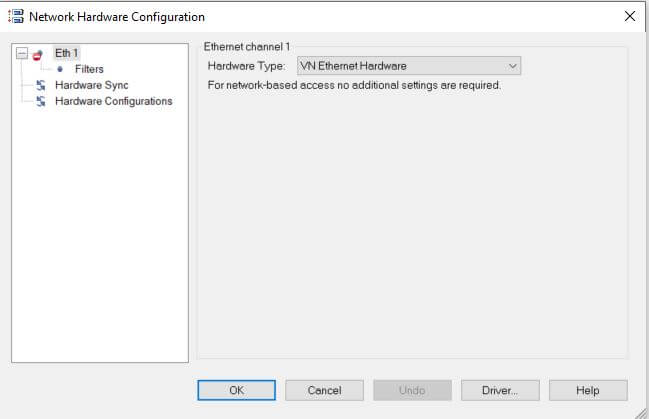Screen dimensions: 649x419
Task: Confirm the dialog with OK
Action: [x=236, y=390]
